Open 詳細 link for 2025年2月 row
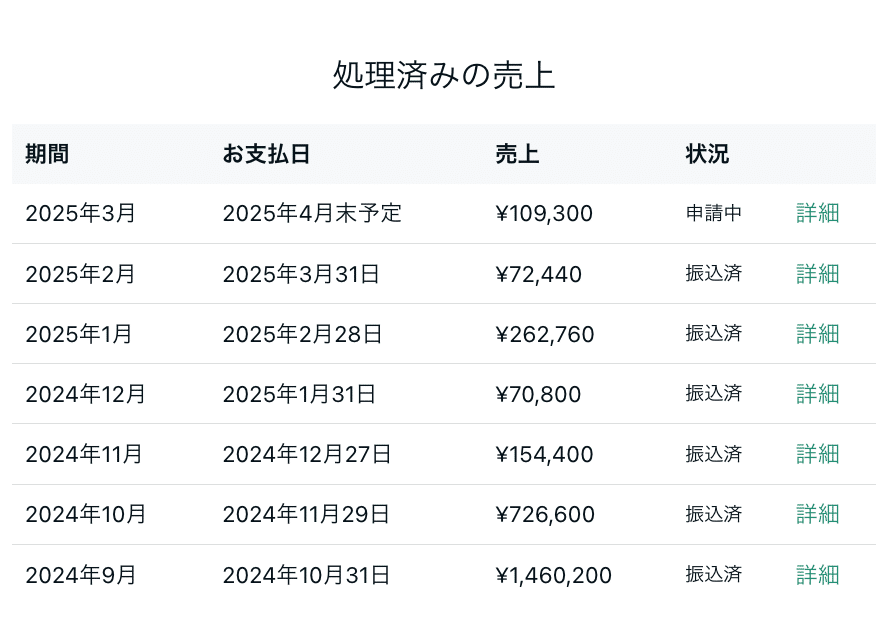Viewport: 884px width, 624px height. coord(817,274)
